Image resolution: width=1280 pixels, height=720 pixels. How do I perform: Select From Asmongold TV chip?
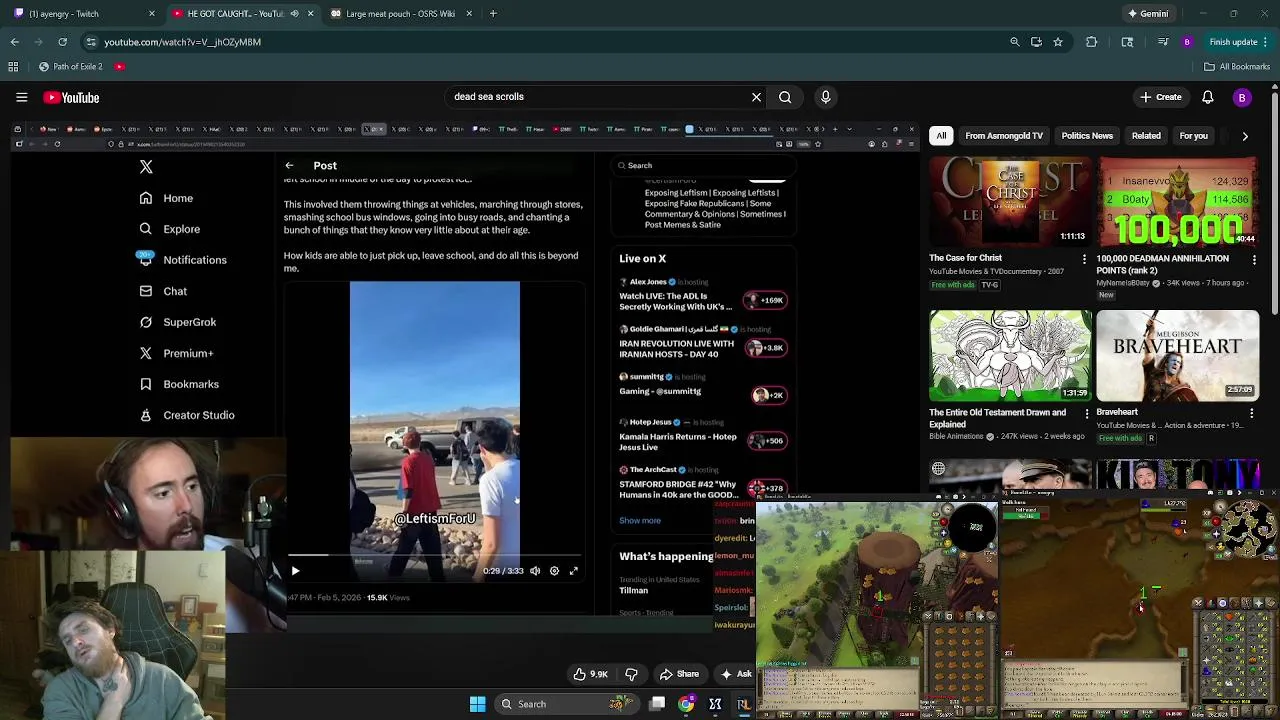[x=1004, y=136]
